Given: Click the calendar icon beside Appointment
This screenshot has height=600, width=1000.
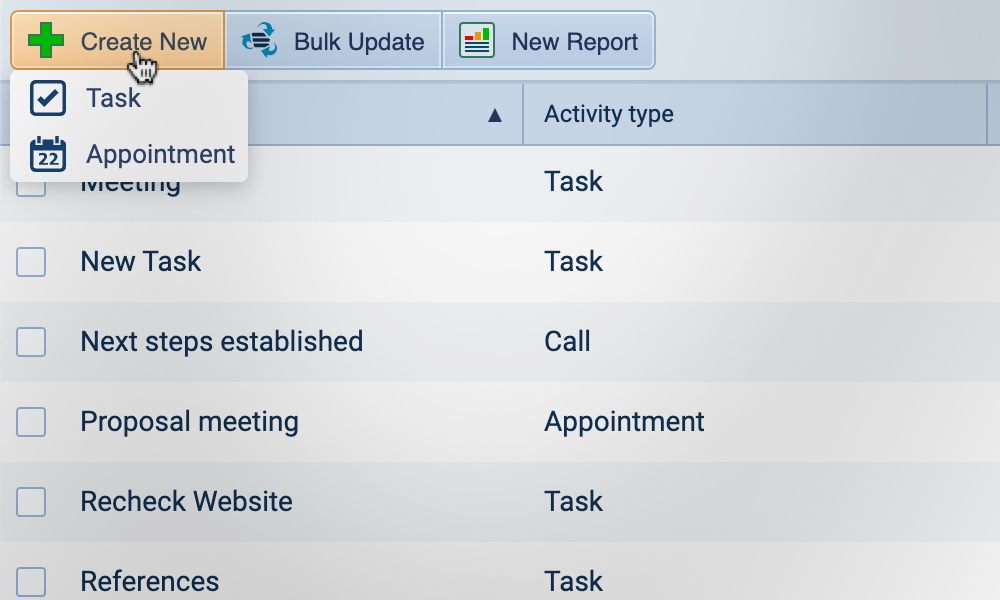Looking at the screenshot, I should pos(48,154).
